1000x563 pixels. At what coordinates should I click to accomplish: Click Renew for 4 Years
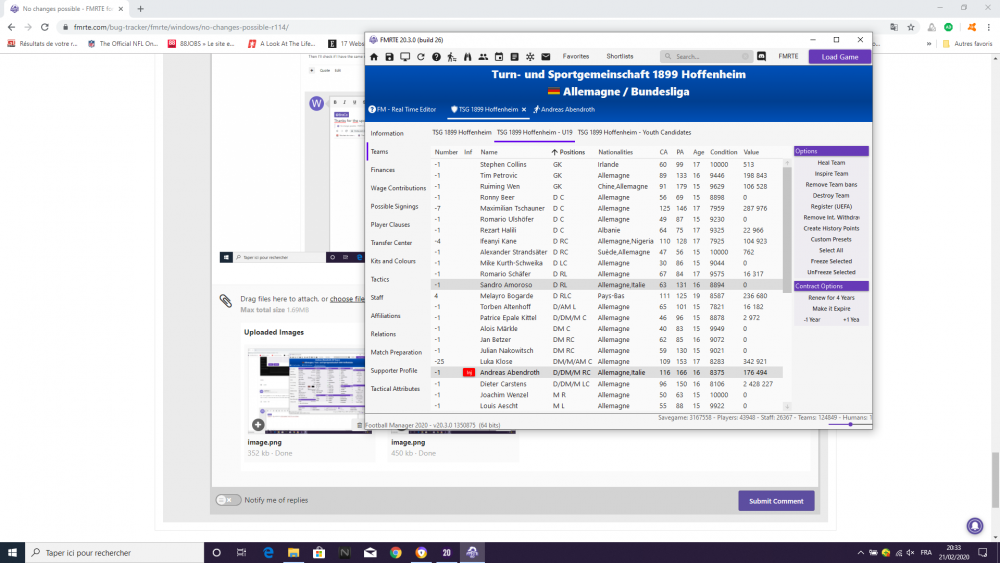coord(831,298)
